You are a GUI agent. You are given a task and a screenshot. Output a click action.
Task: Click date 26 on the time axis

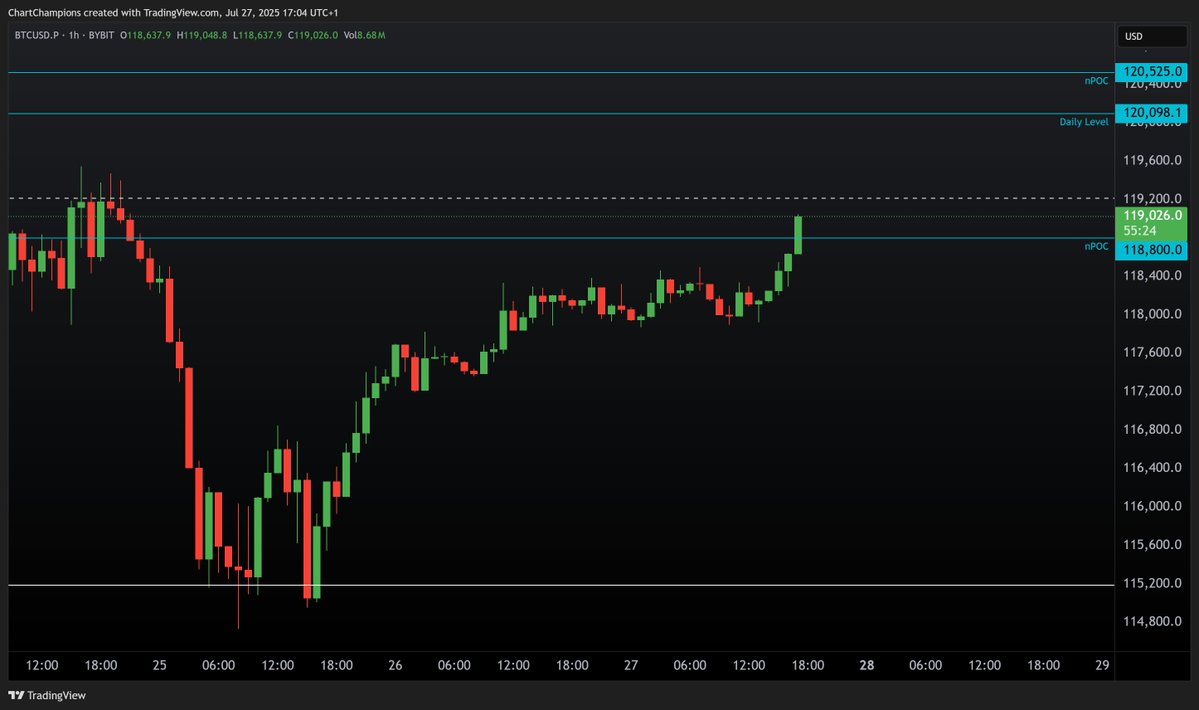pyautogui.click(x=395, y=666)
